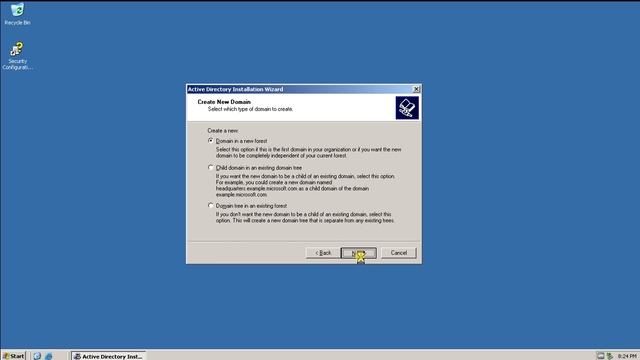Click the system clock showing 8:24 PM
Viewport: 640px width, 360px height.
(627, 356)
